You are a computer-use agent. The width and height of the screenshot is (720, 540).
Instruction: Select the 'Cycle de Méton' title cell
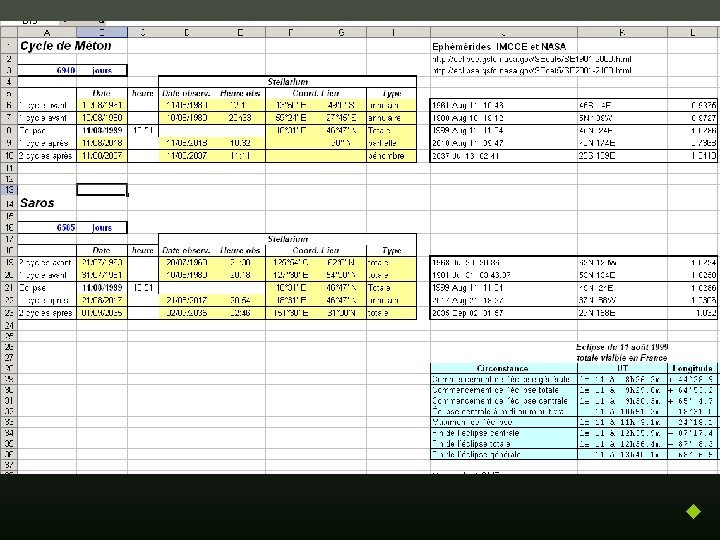pos(66,46)
